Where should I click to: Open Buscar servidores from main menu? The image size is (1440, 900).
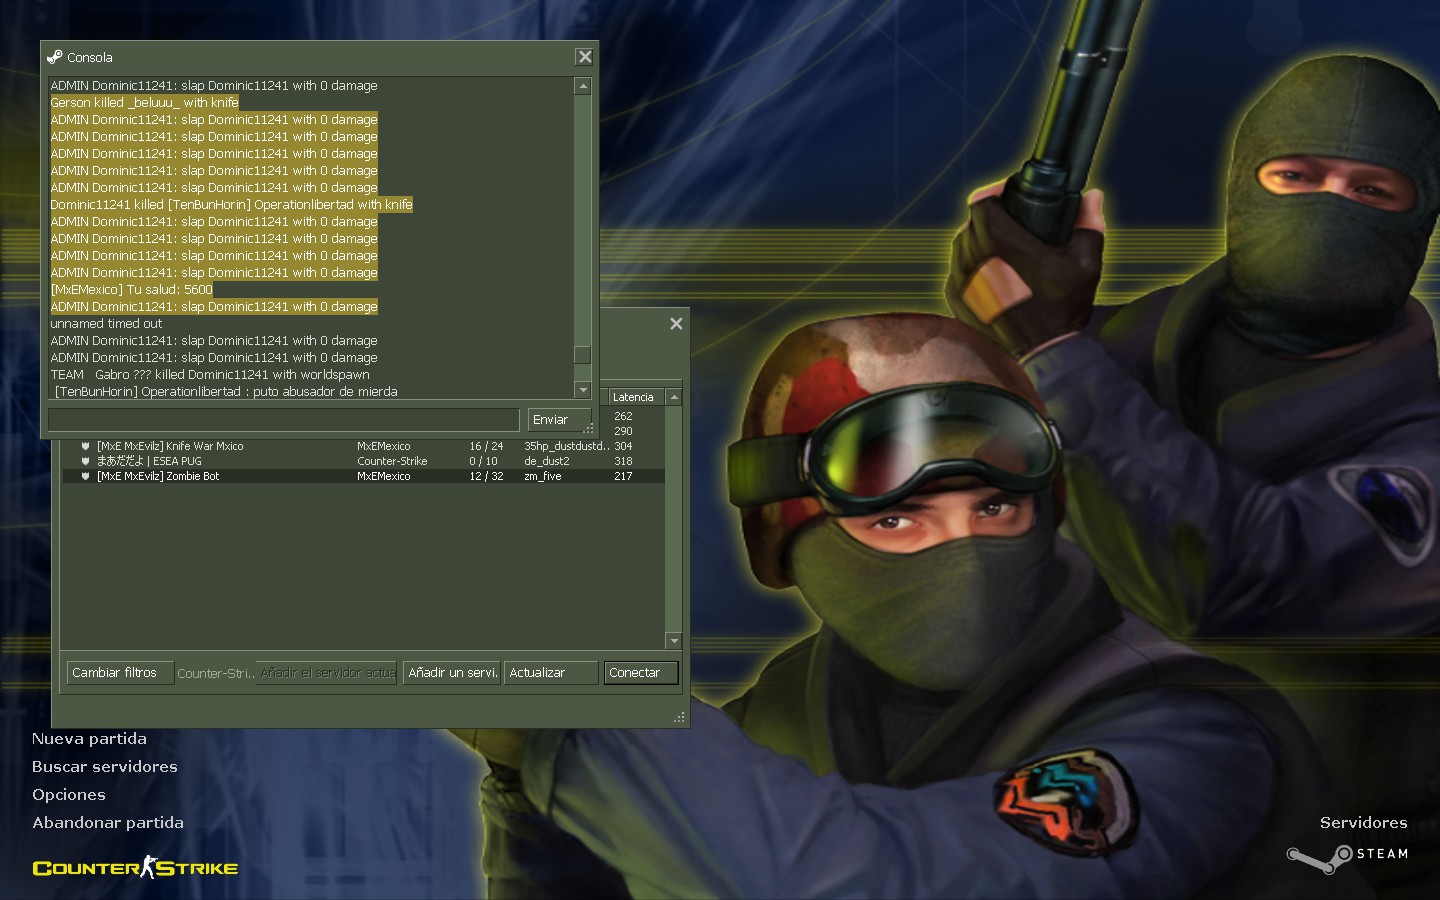(105, 767)
